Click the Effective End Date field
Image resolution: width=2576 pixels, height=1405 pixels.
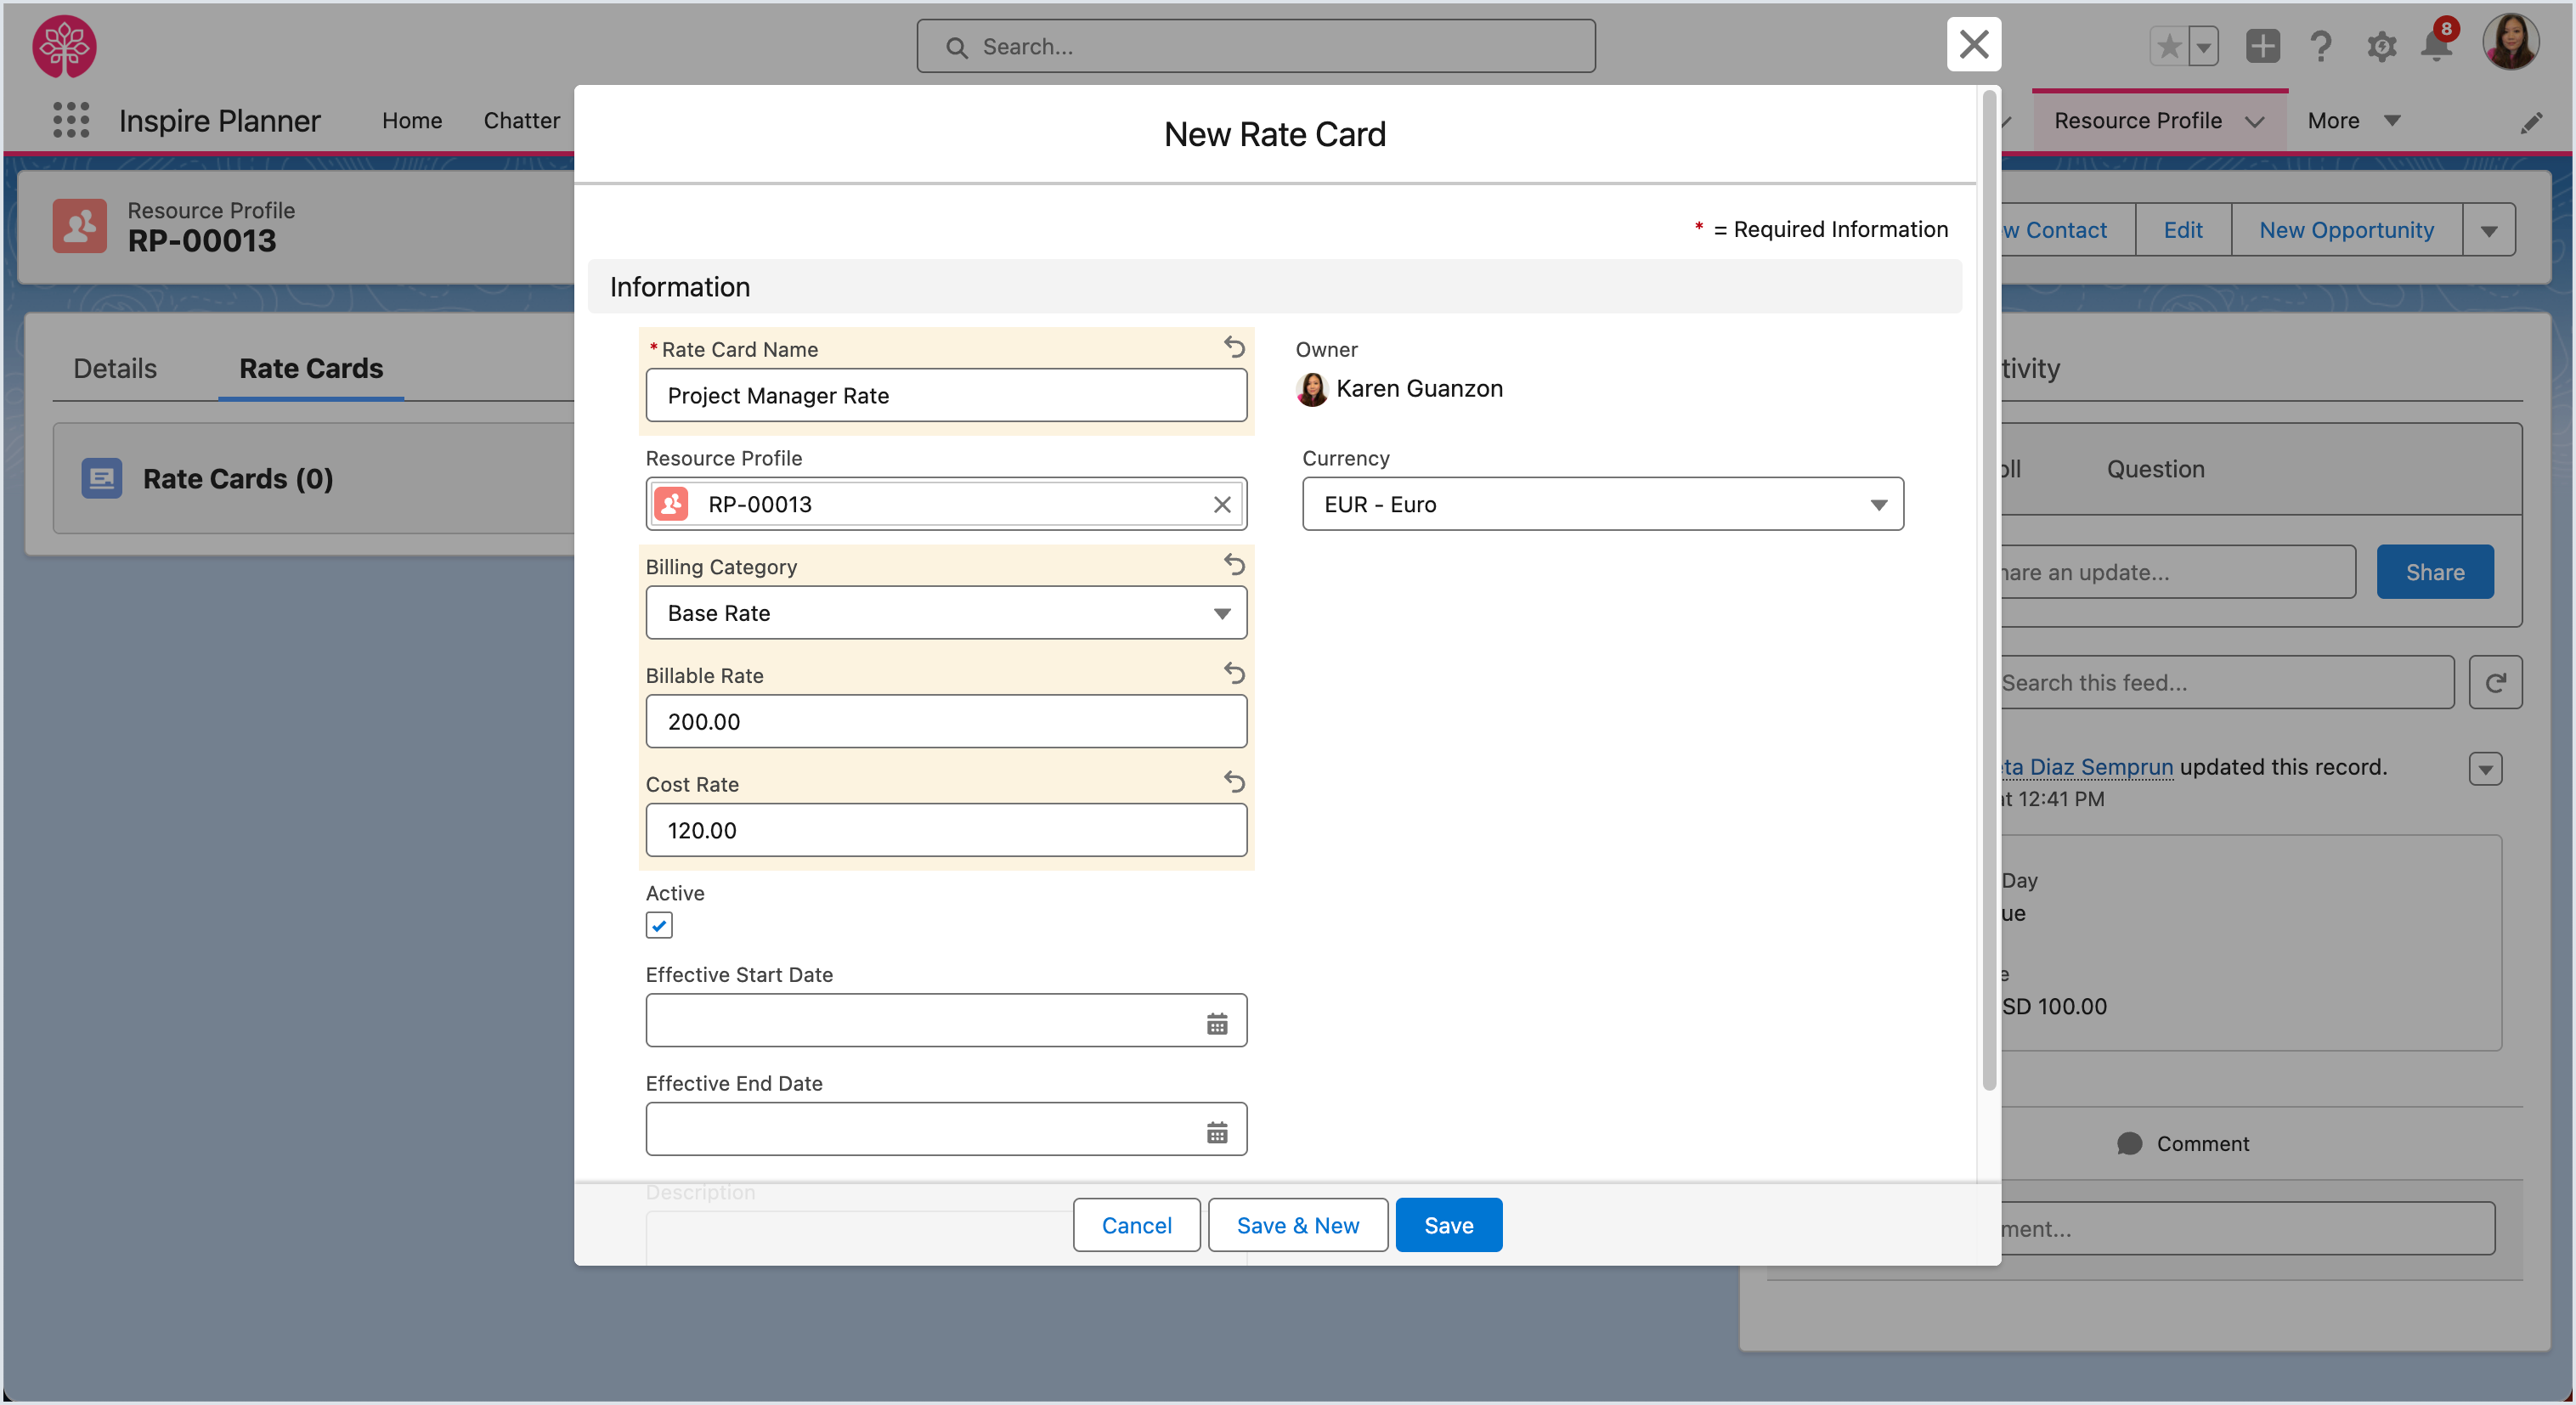point(946,1129)
